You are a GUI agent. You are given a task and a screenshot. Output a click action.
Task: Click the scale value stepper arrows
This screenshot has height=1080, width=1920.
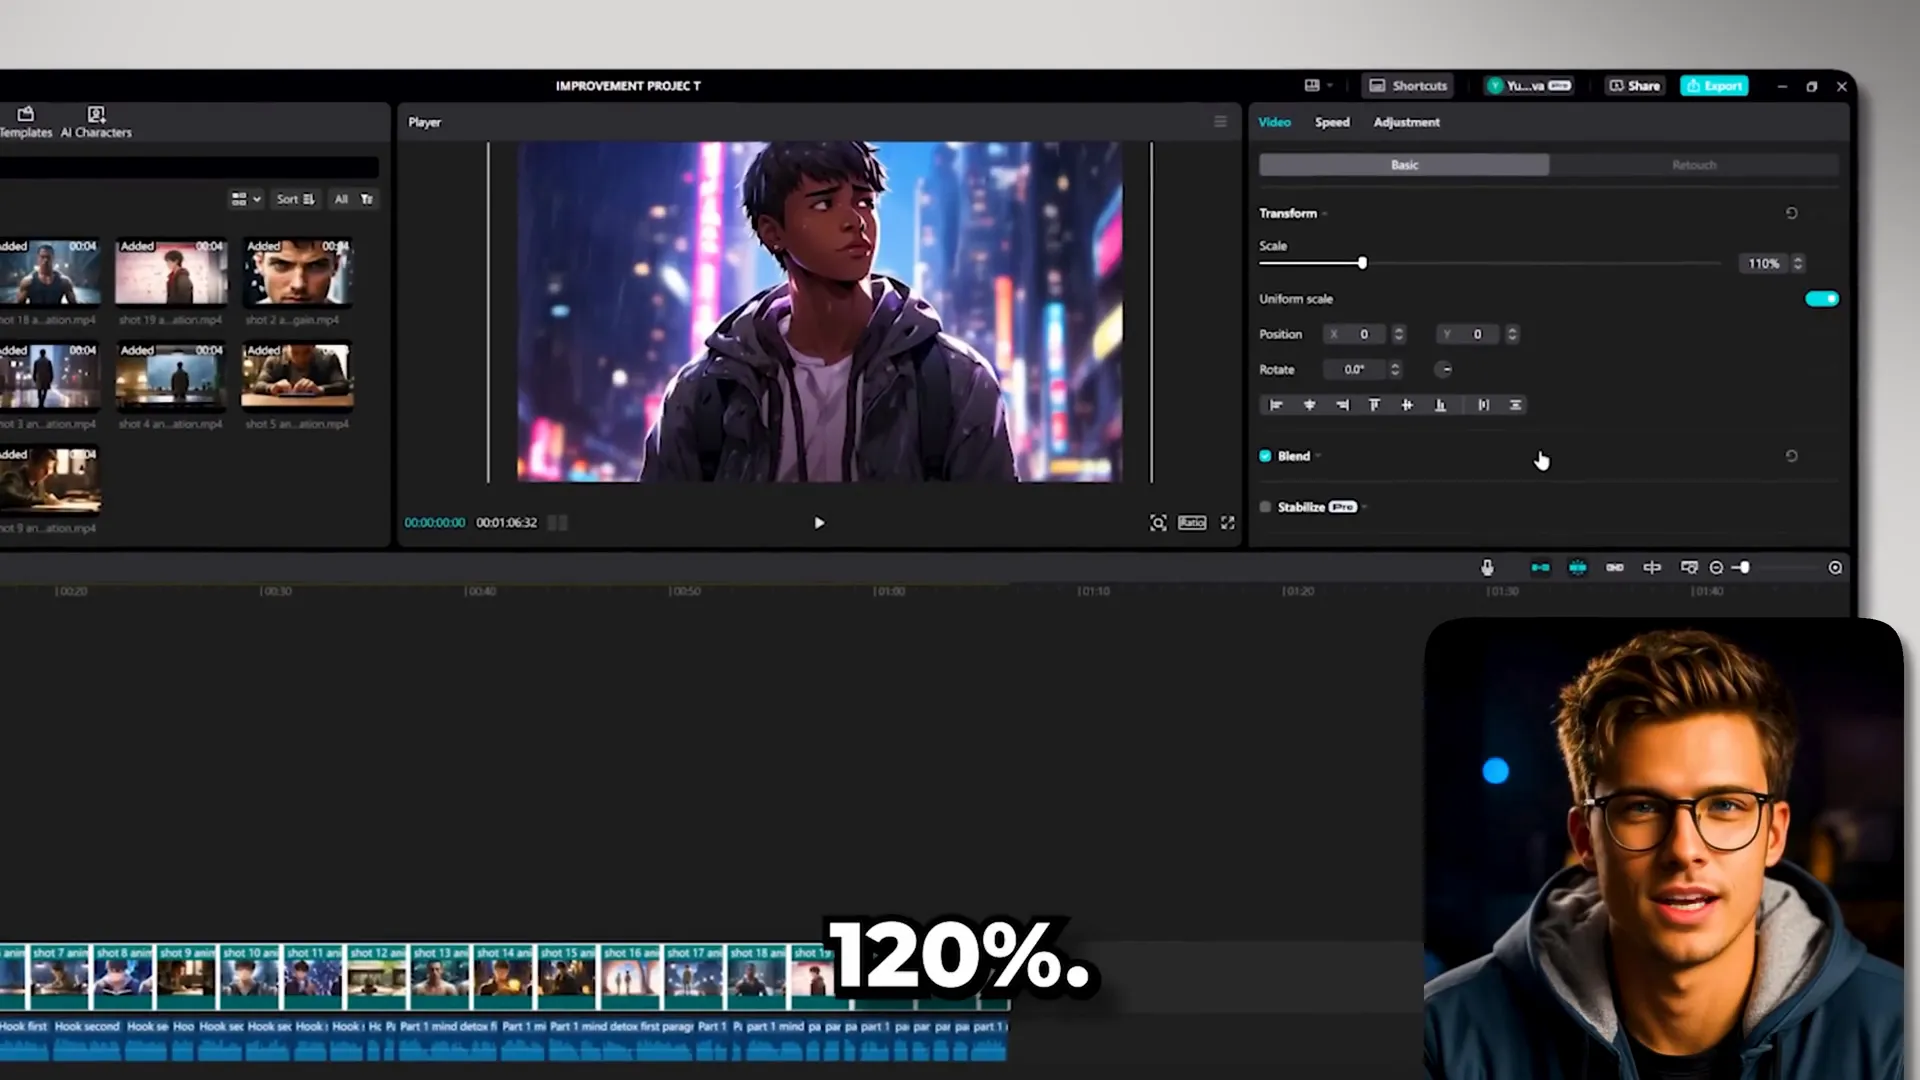pos(1798,263)
